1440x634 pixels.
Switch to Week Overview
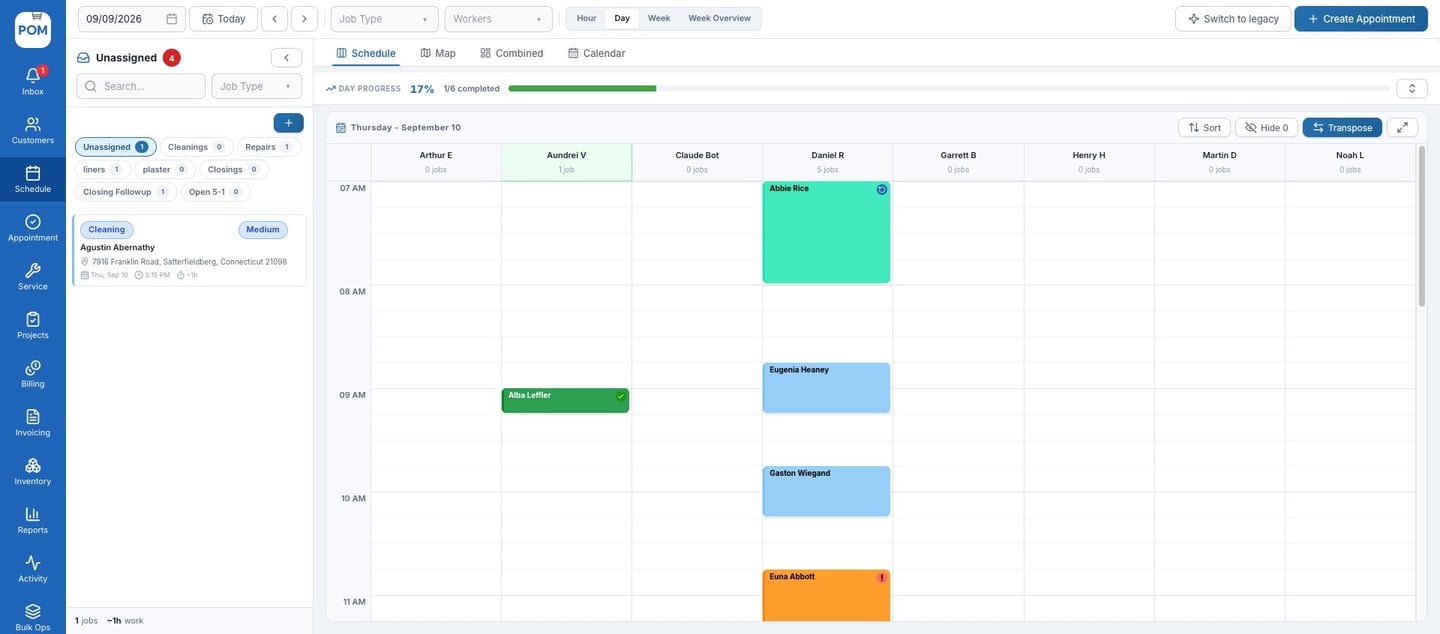point(719,18)
